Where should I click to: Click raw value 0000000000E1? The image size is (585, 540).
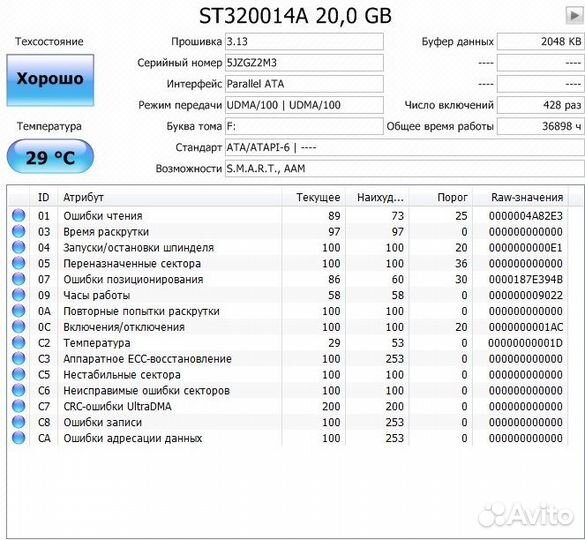526,247
